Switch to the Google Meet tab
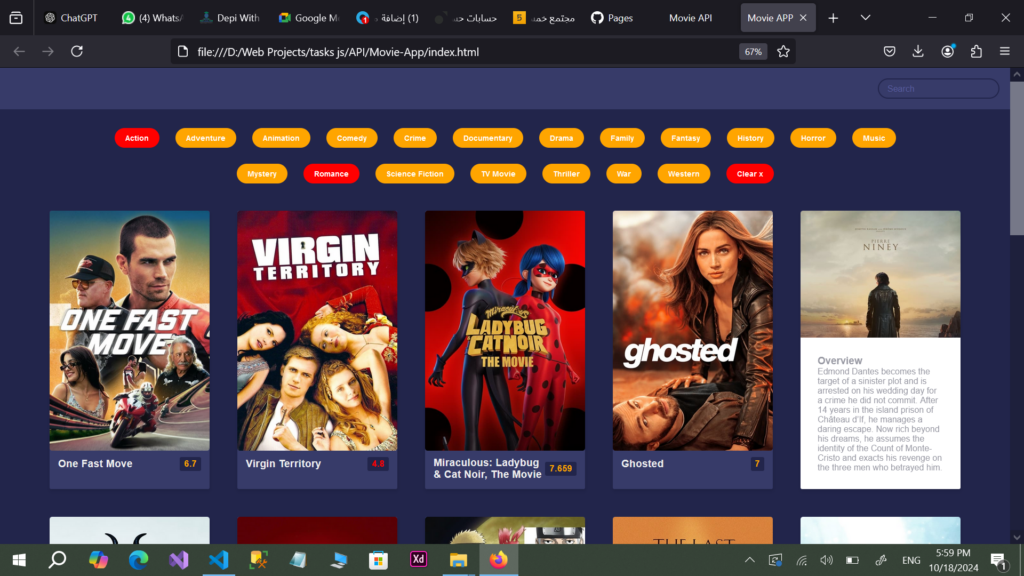The height and width of the screenshot is (576, 1024). [x=308, y=18]
